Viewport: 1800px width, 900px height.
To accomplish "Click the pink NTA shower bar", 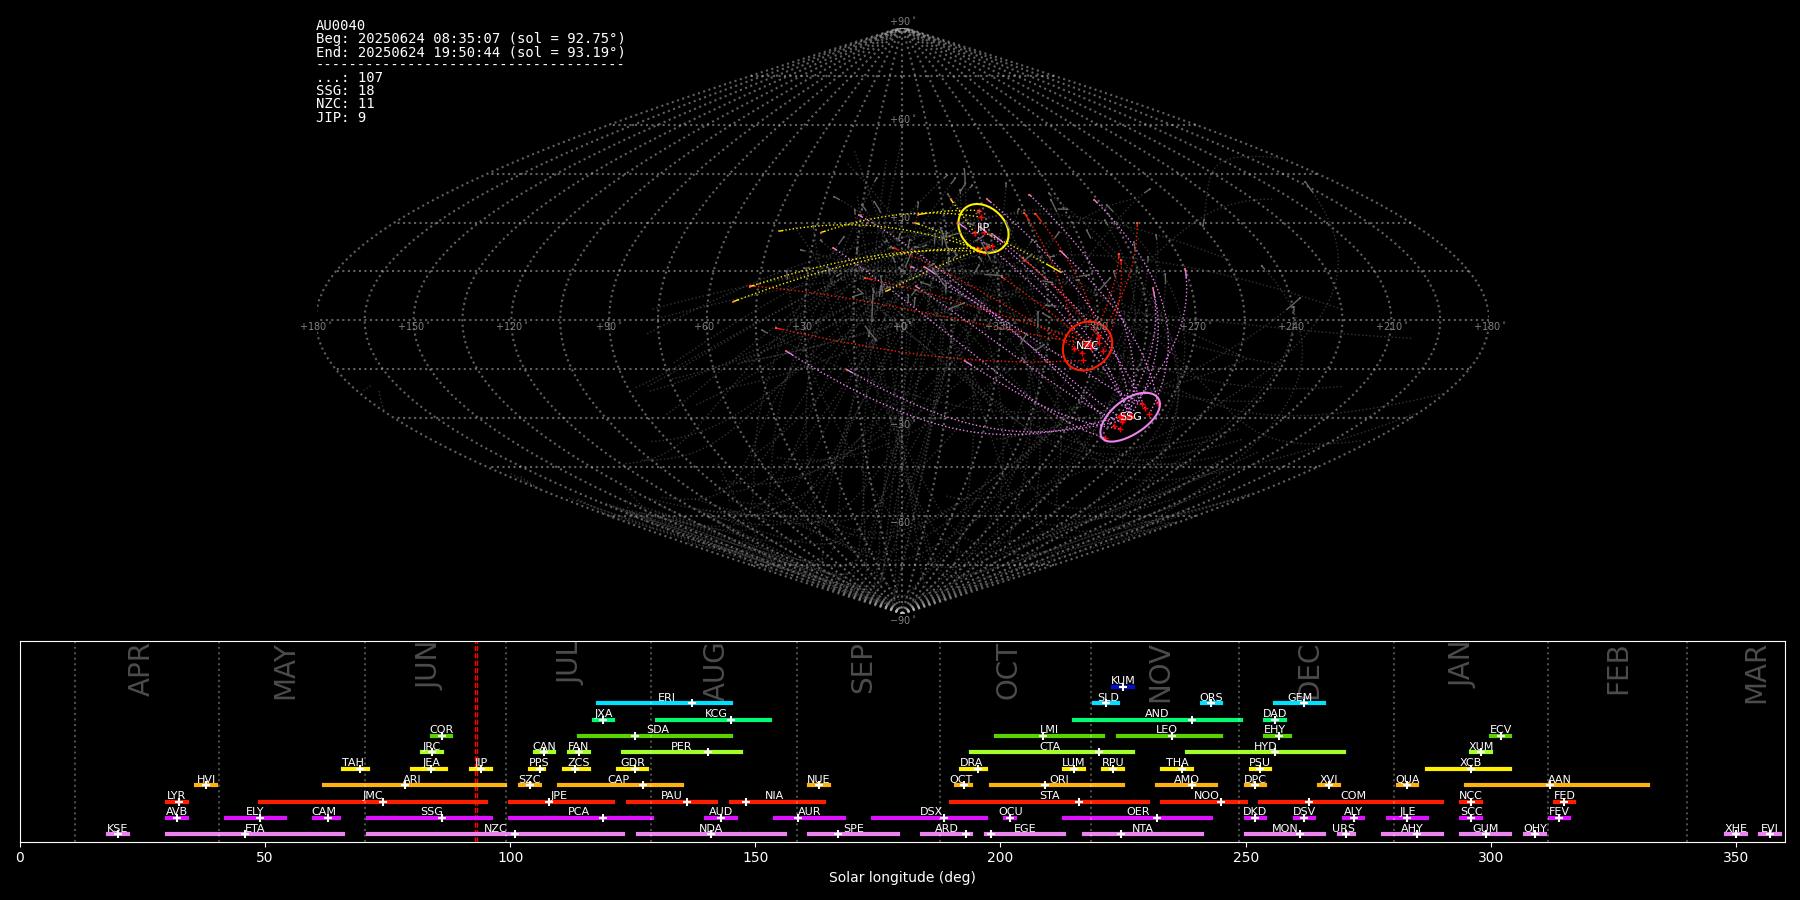I will pos(1142,834).
